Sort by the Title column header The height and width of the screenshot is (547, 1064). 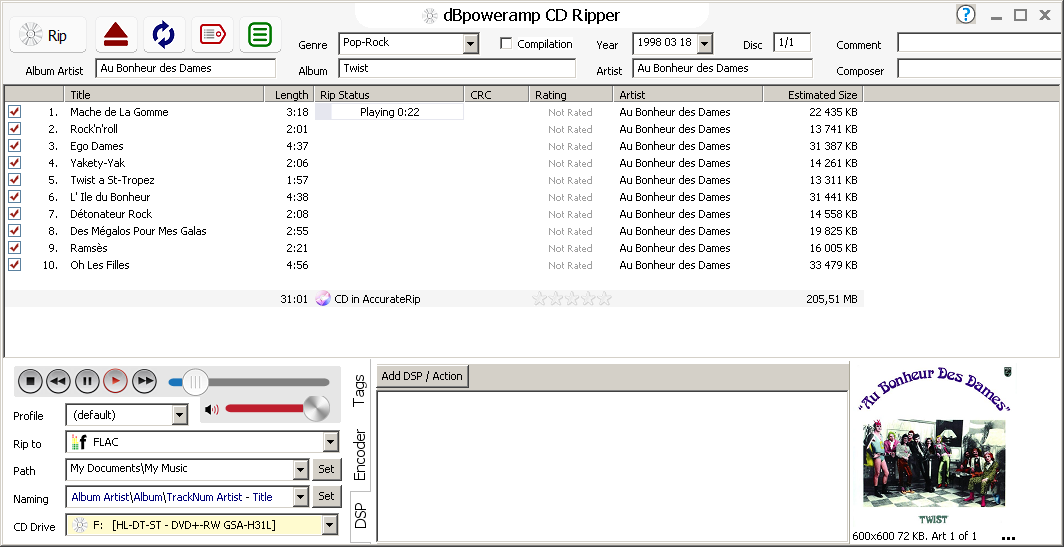[166, 94]
